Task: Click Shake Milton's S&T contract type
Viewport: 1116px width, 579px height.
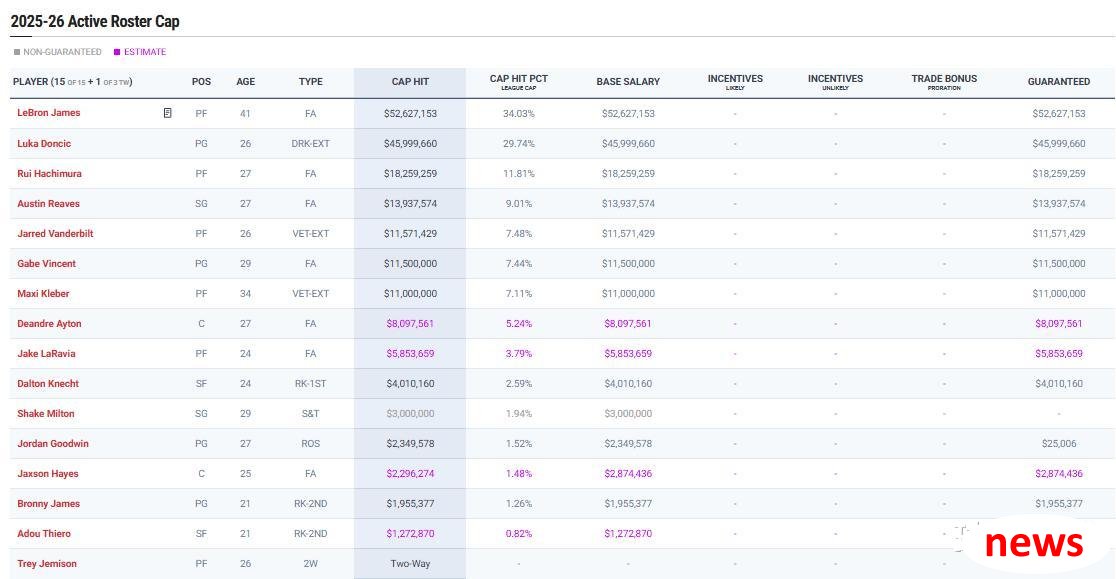Action: [310, 413]
